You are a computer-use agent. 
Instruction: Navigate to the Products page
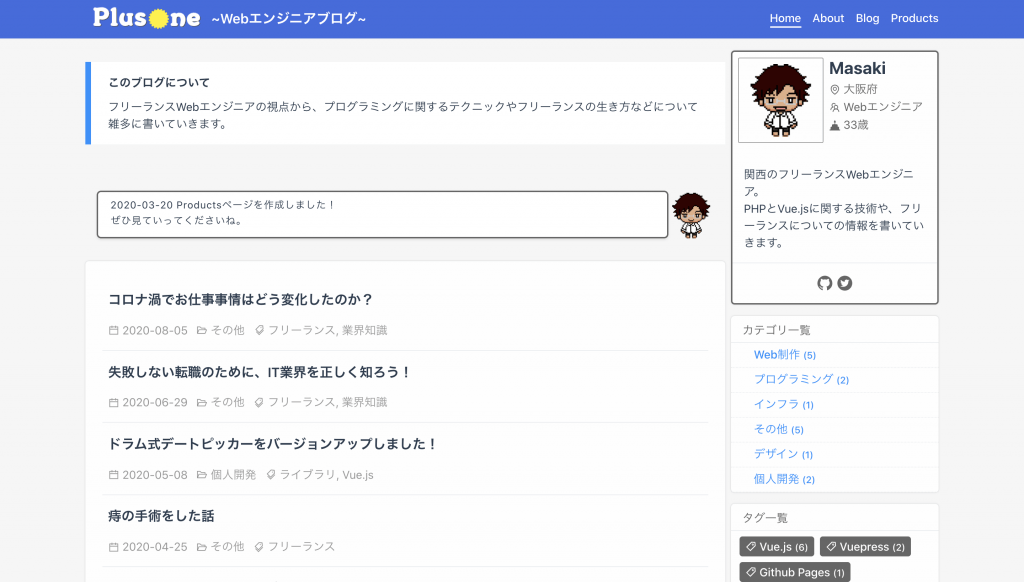click(914, 18)
